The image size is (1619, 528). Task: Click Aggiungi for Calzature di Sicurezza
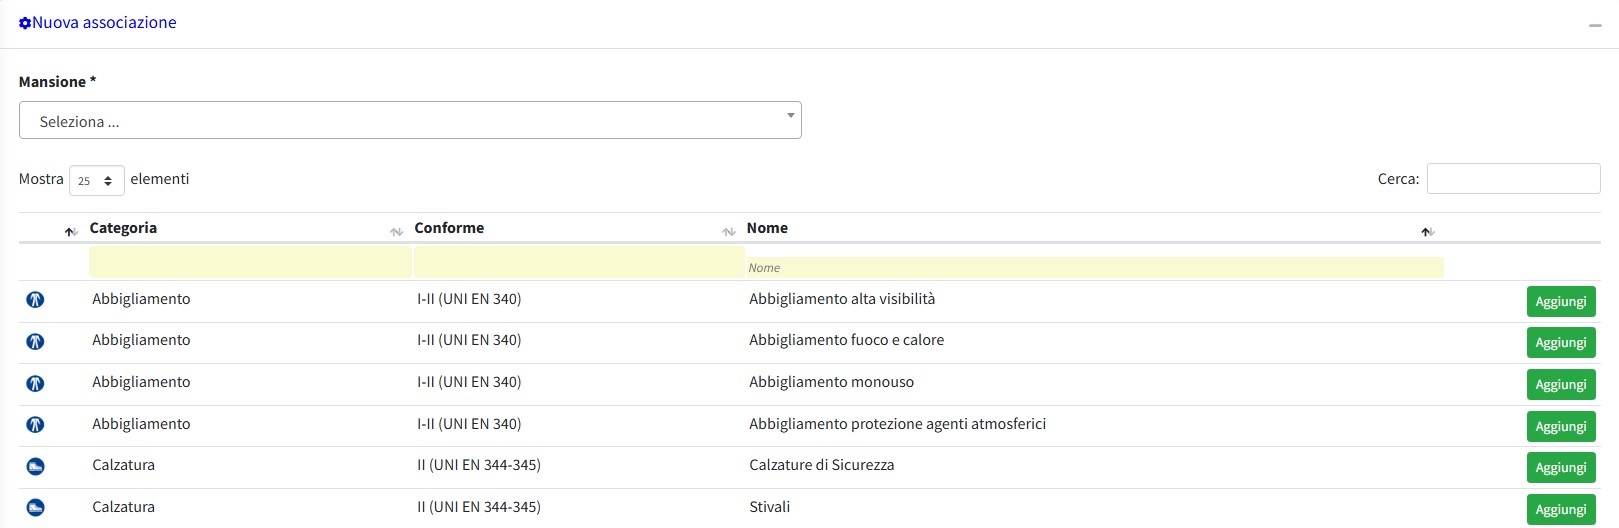coord(1560,467)
